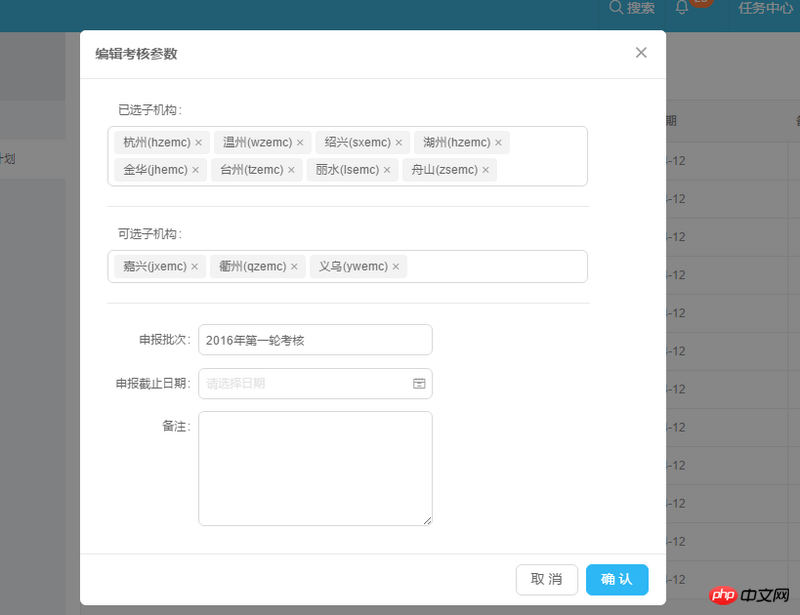Viewport: 800px width, 615px height.
Task: Remove the 绍兴(sxemc) tag
Action: (x=399, y=143)
